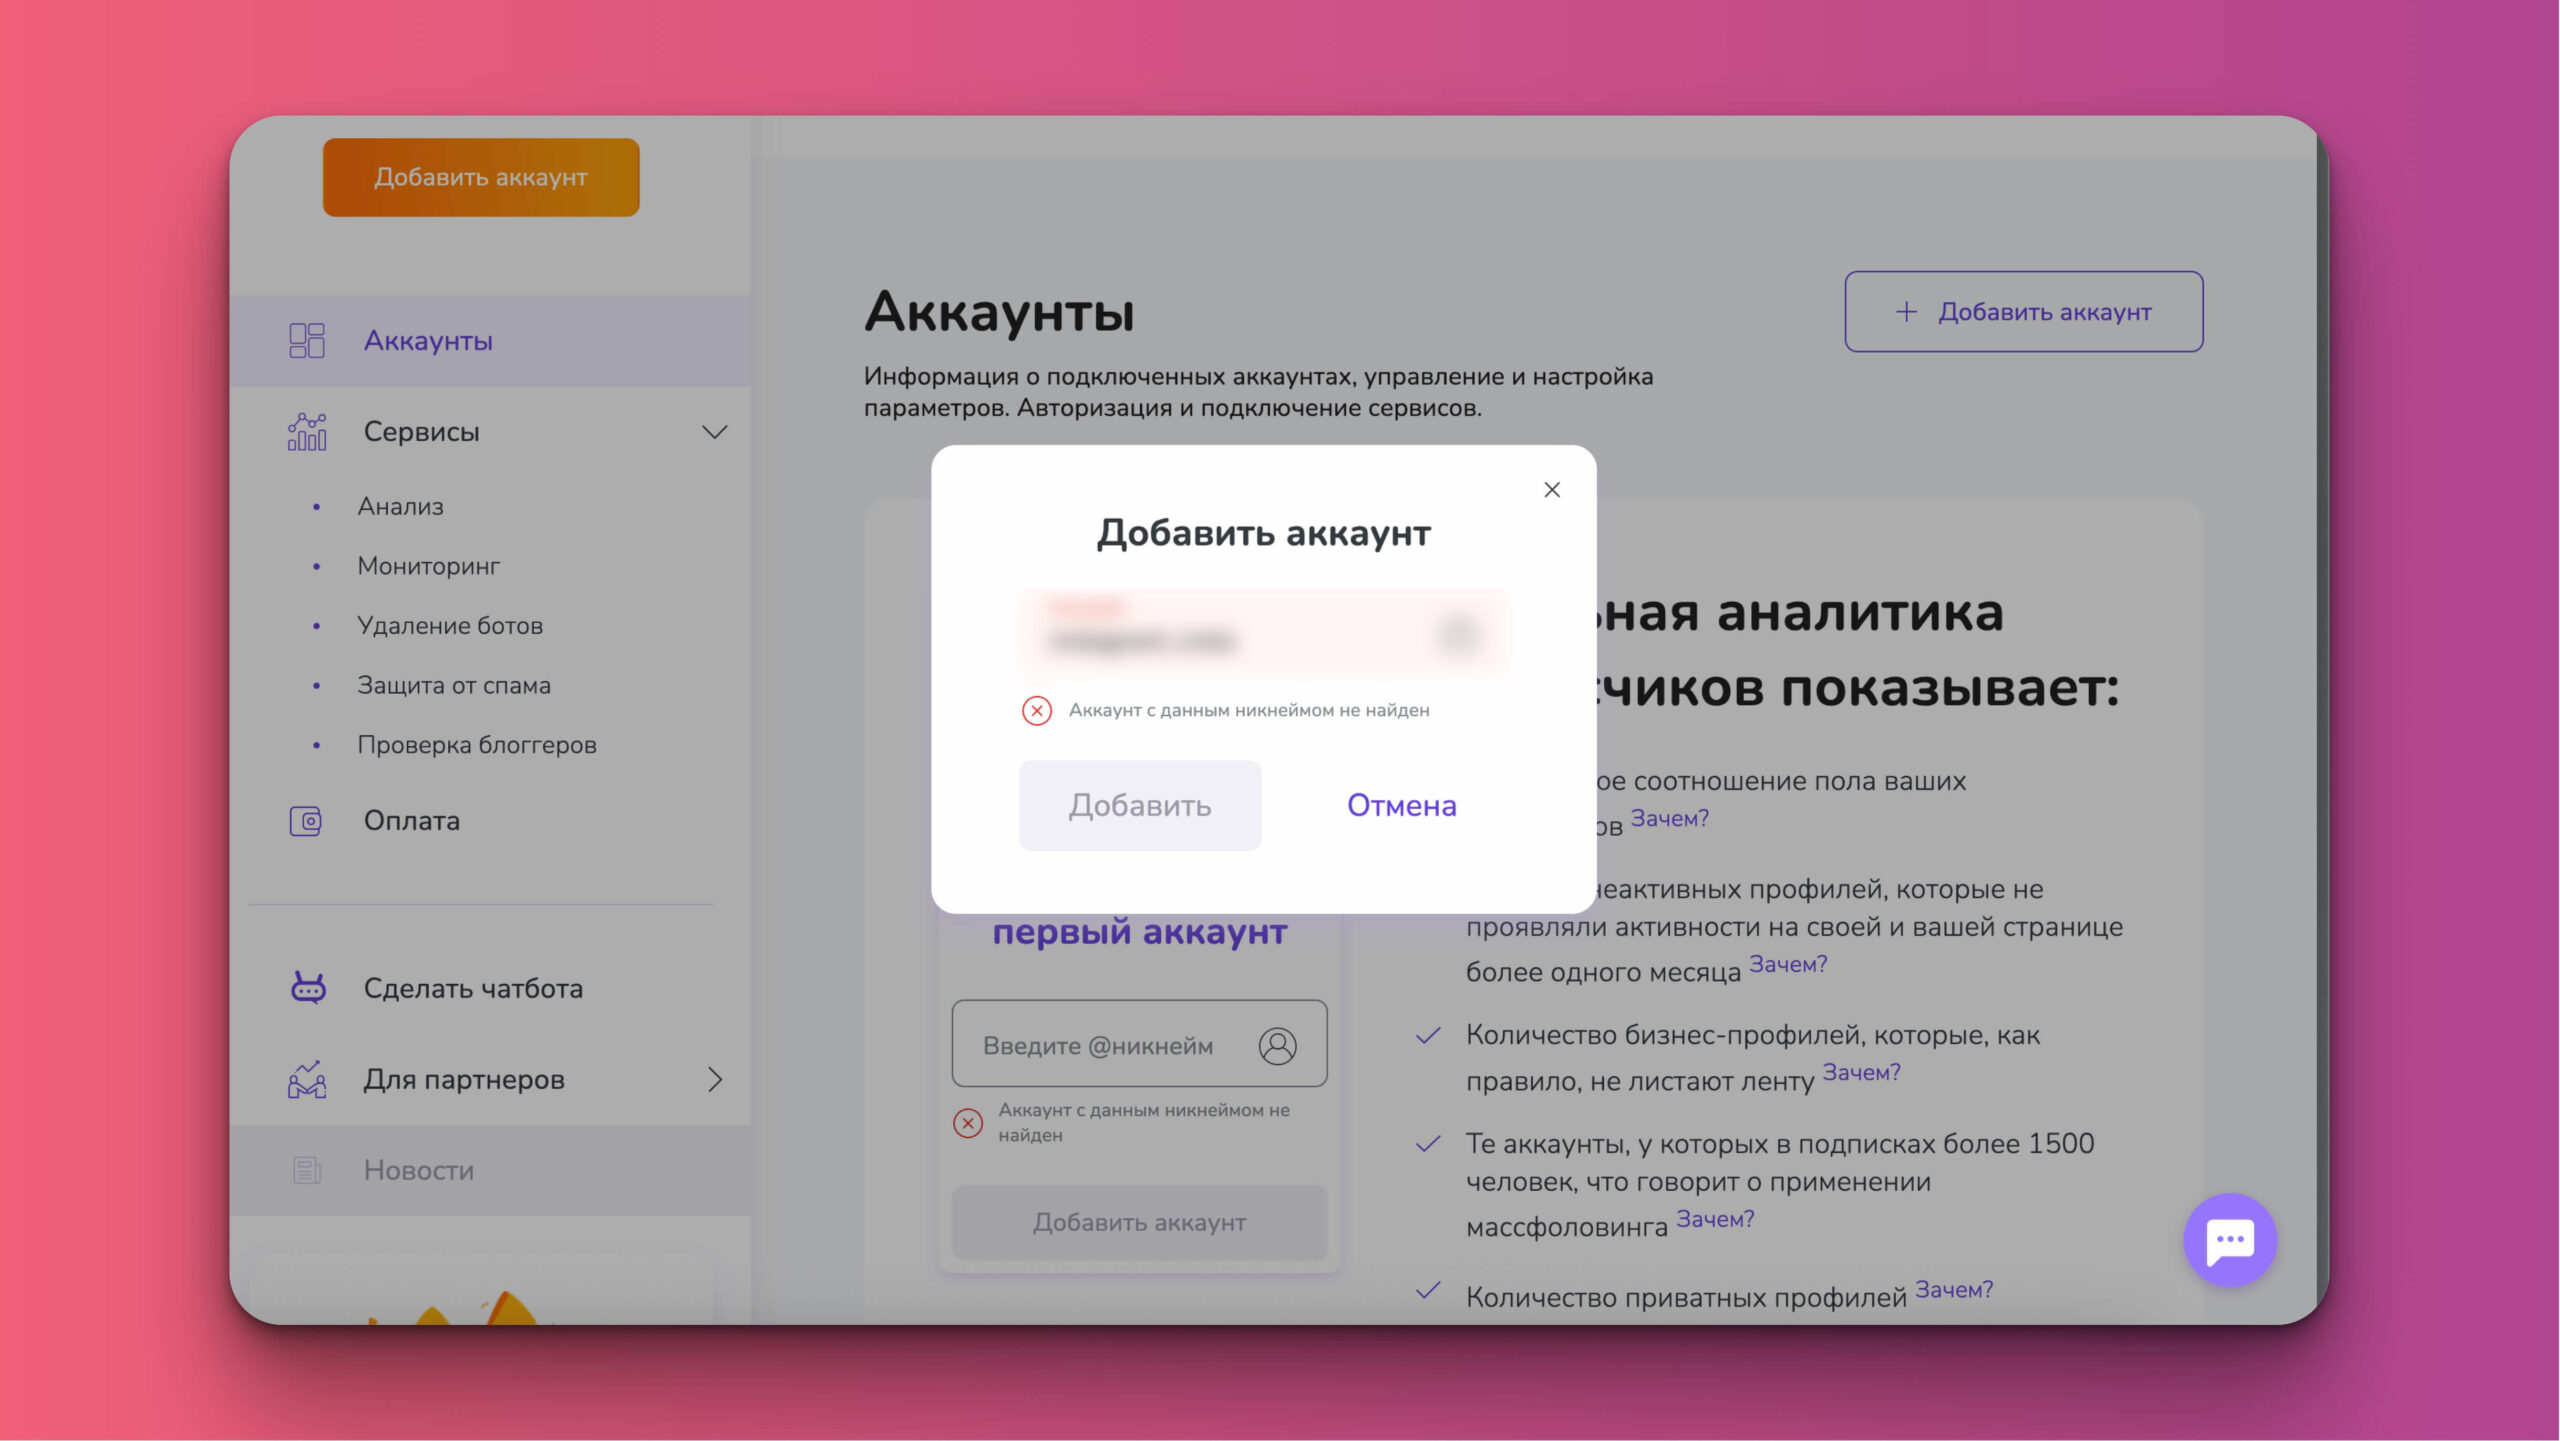Click the red error icon under nickname field
The image size is (2560, 1441).
(x=968, y=1124)
